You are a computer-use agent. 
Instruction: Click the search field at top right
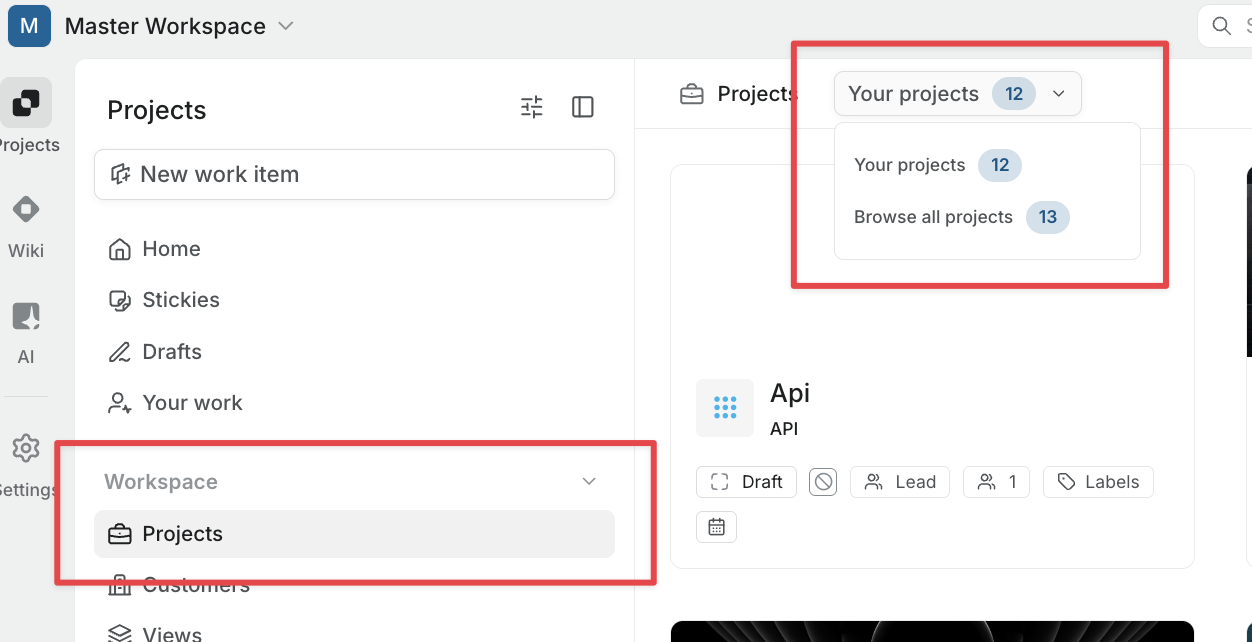click(x=1225, y=26)
